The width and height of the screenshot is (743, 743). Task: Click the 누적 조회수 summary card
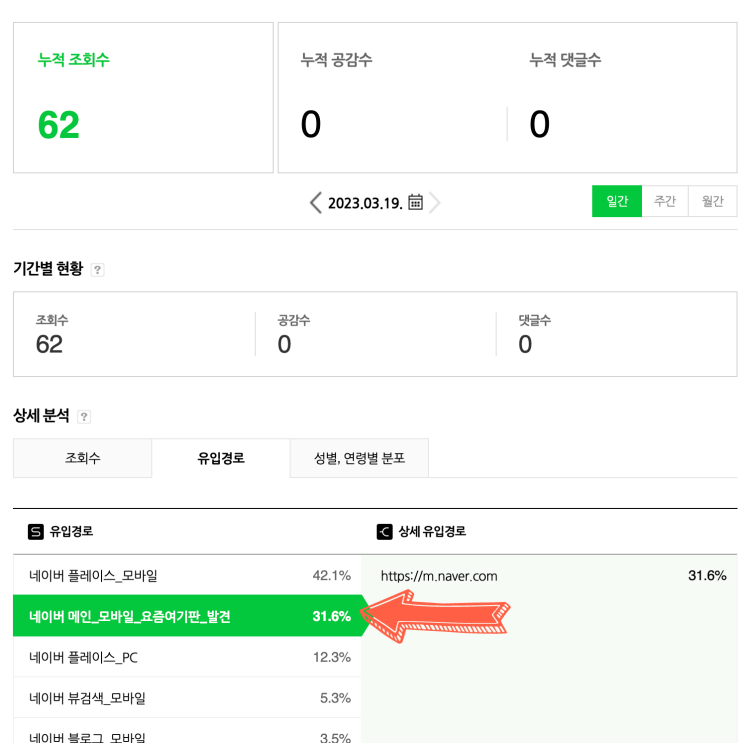143,98
